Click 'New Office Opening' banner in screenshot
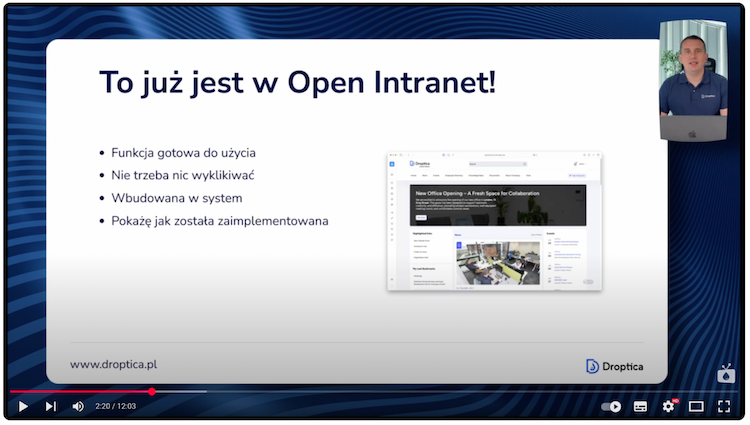The width and height of the screenshot is (750, 425). coord(497,205)
